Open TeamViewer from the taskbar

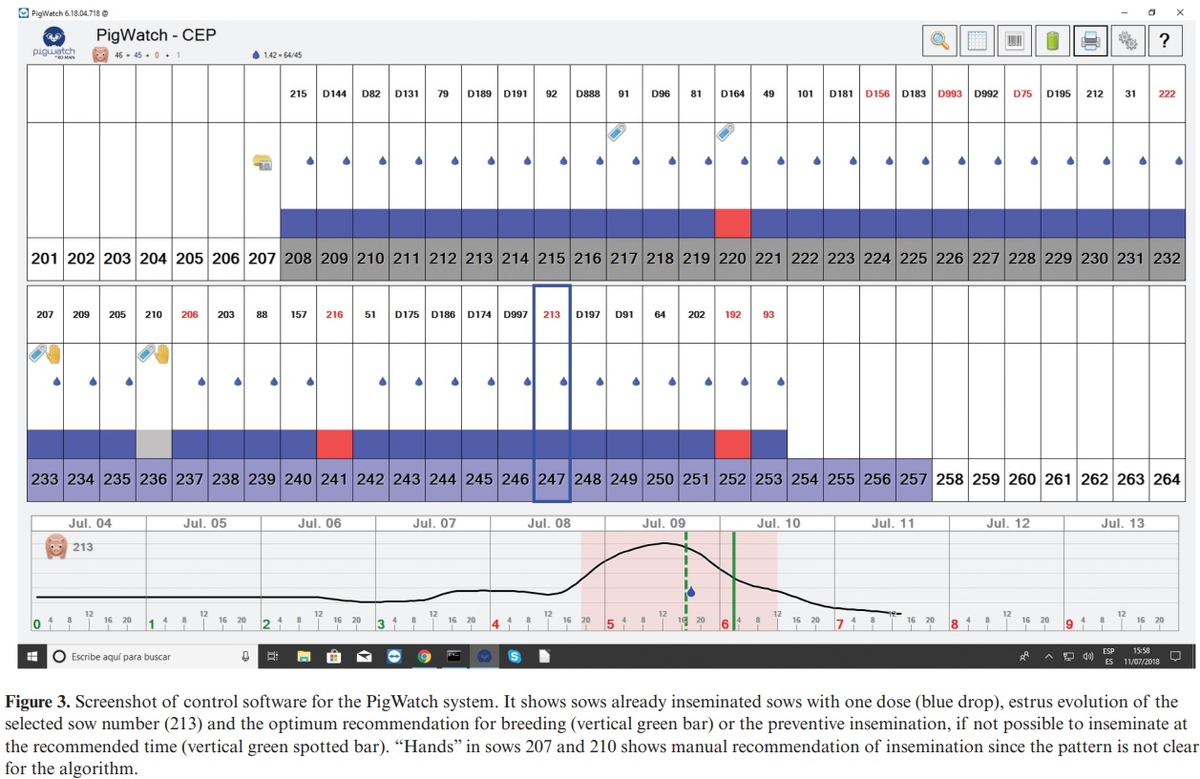pos(394,657)
